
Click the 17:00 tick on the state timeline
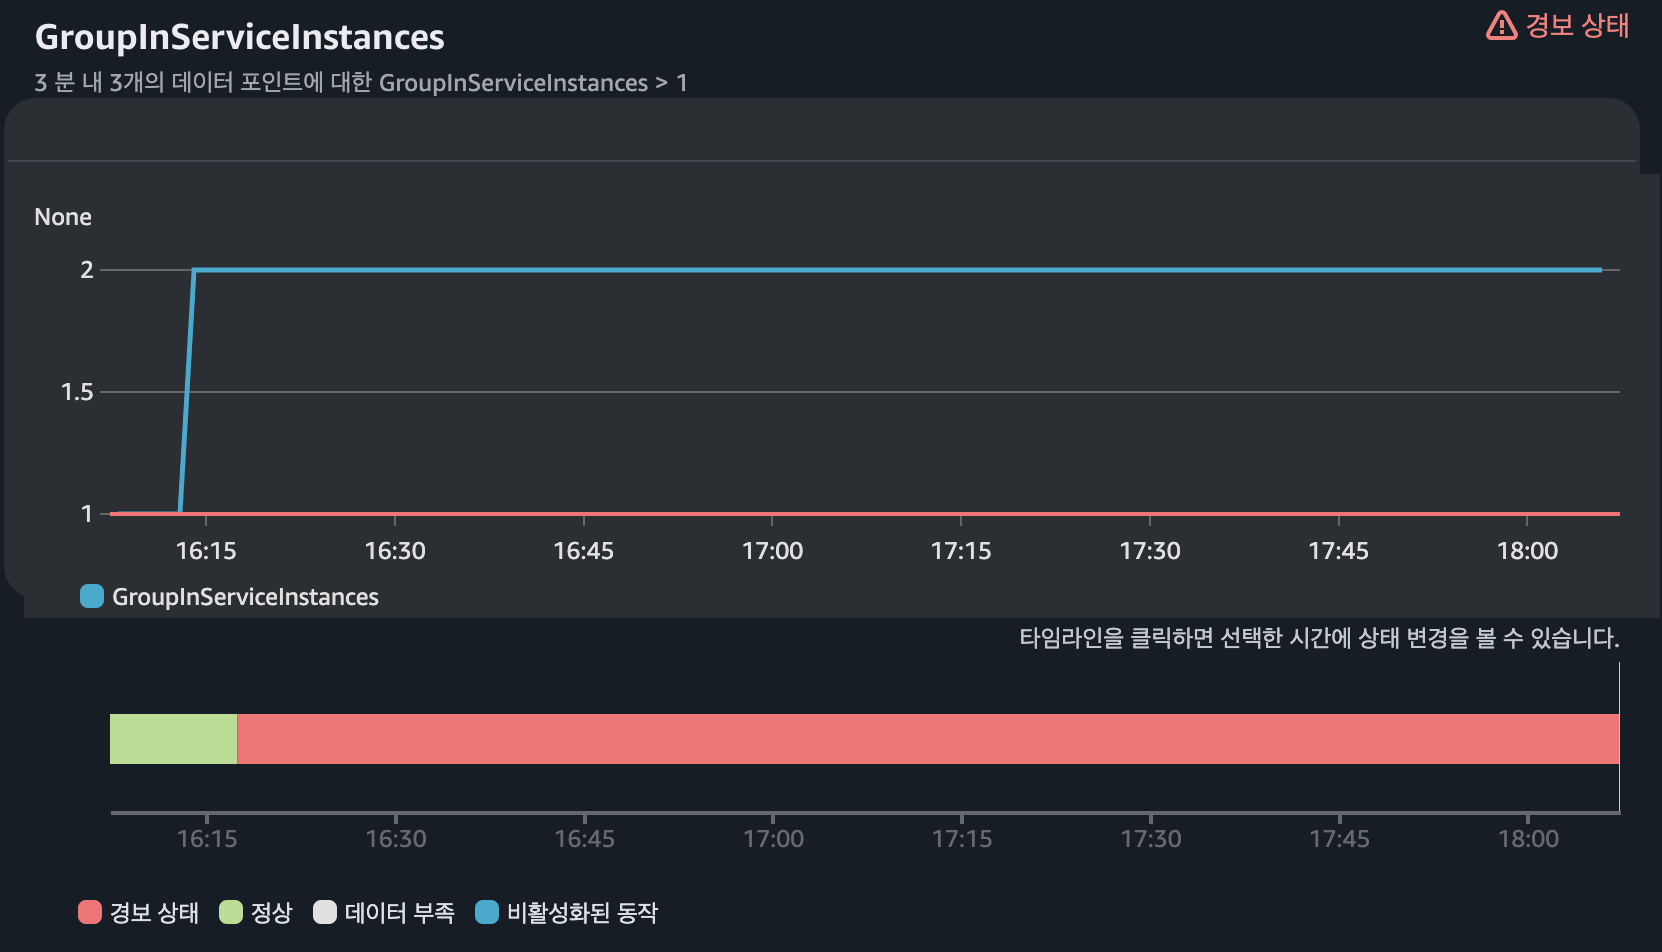click(773, 838)
